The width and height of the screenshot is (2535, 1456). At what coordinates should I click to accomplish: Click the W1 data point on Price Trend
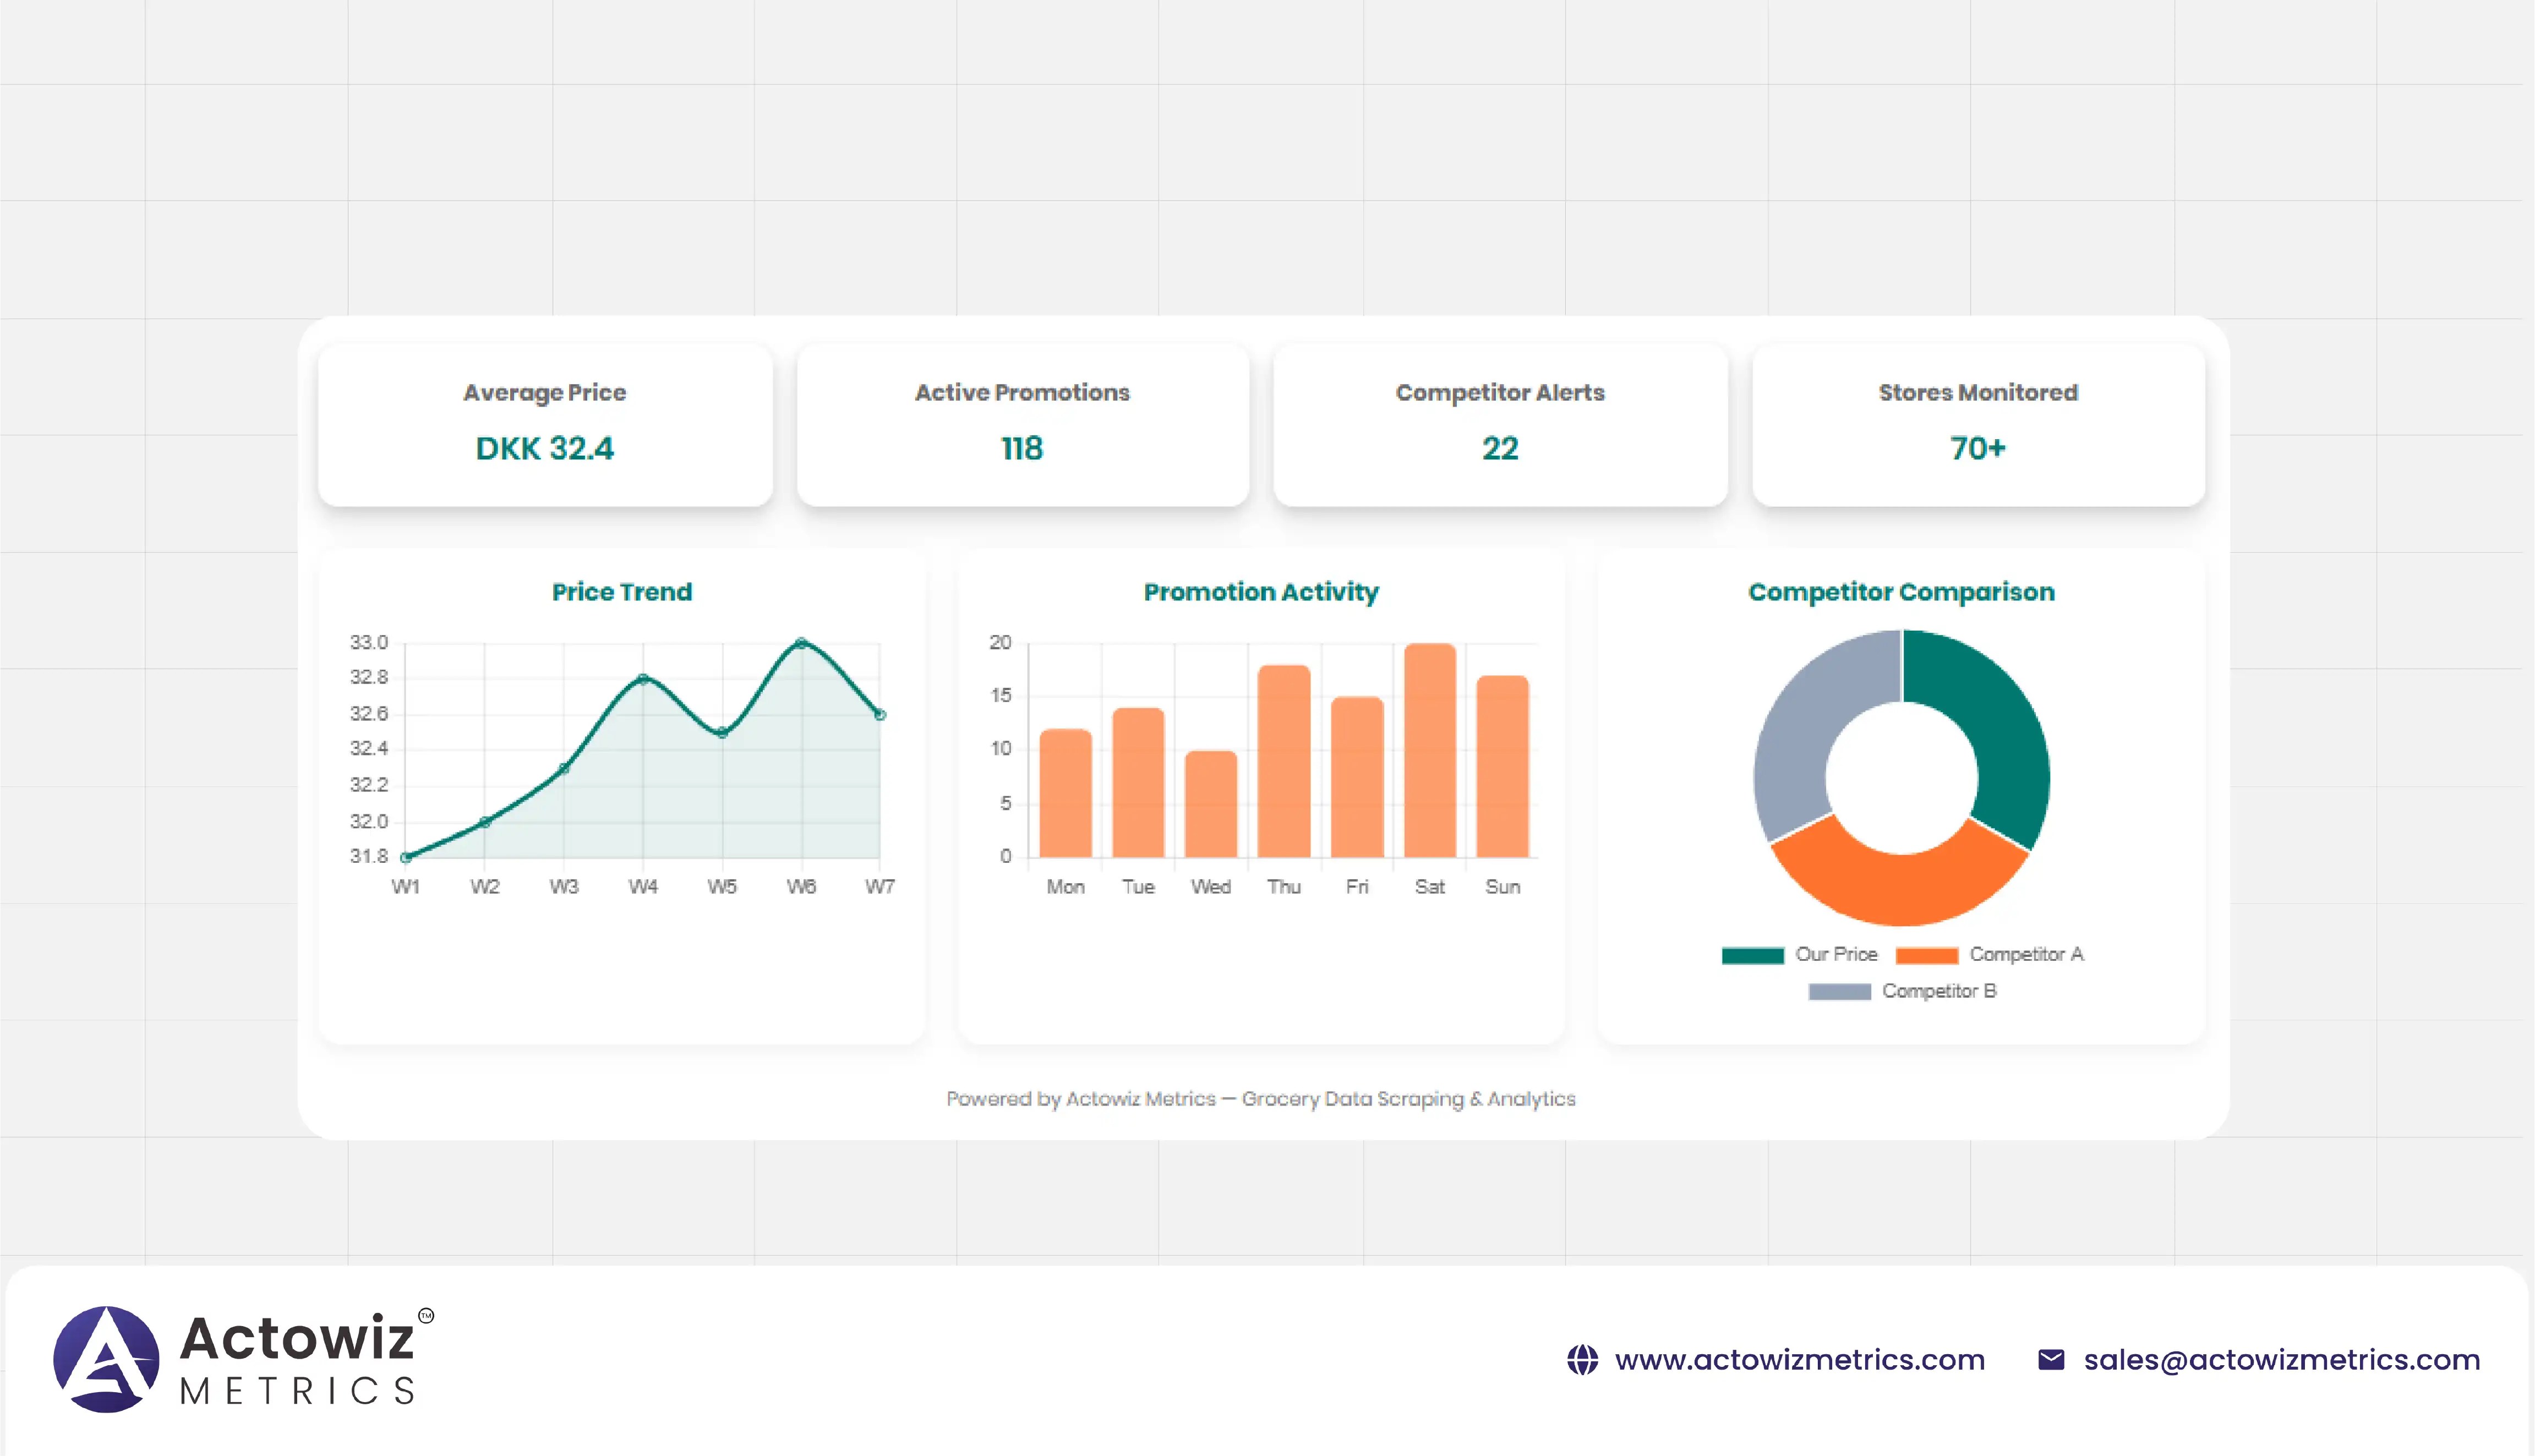406,857
